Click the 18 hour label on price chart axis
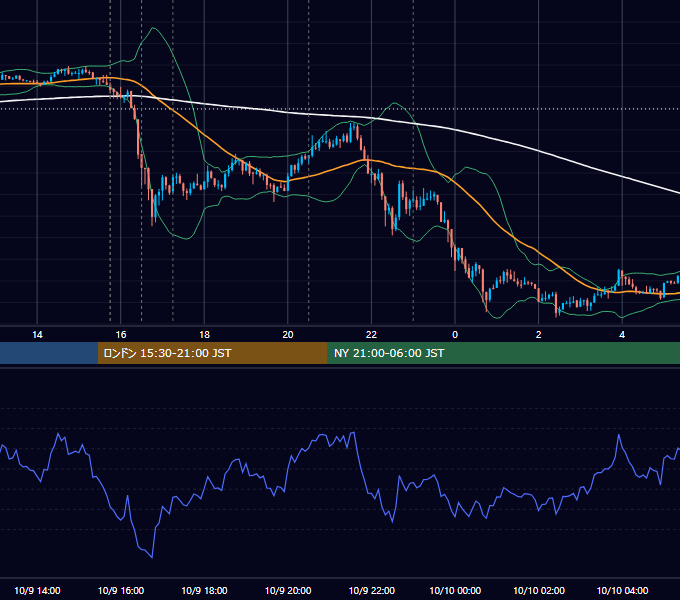 (204, 335)
